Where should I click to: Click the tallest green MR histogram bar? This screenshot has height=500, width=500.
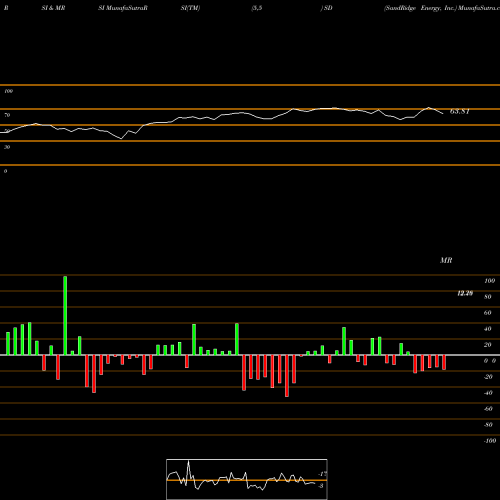pos(65,315)
